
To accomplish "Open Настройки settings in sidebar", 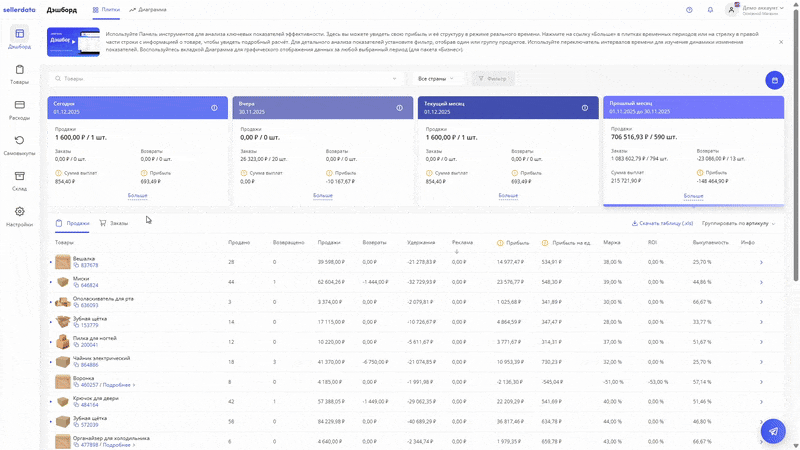I will pyautogui.click(x=19, y=217).
